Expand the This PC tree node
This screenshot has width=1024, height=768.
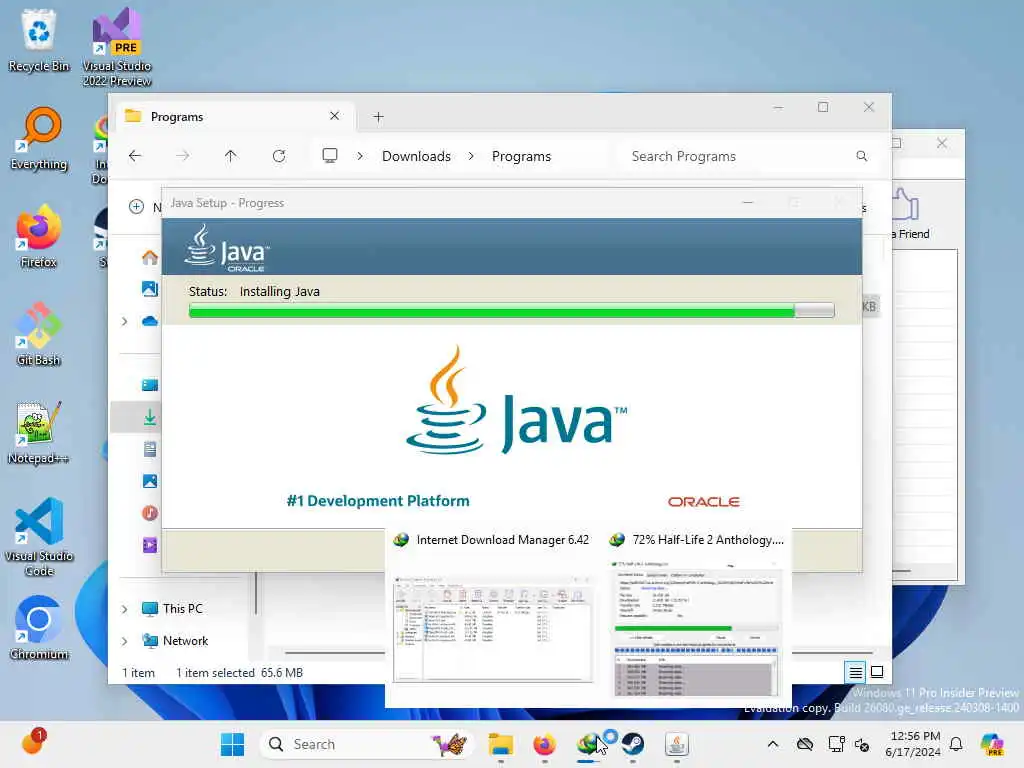125,609
